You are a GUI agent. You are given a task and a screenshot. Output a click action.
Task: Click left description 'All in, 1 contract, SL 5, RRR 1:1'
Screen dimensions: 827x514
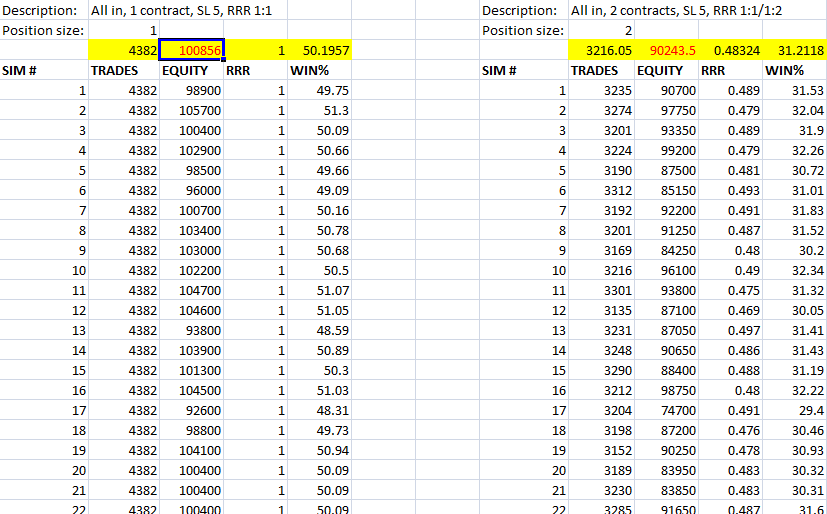point(181,11)
